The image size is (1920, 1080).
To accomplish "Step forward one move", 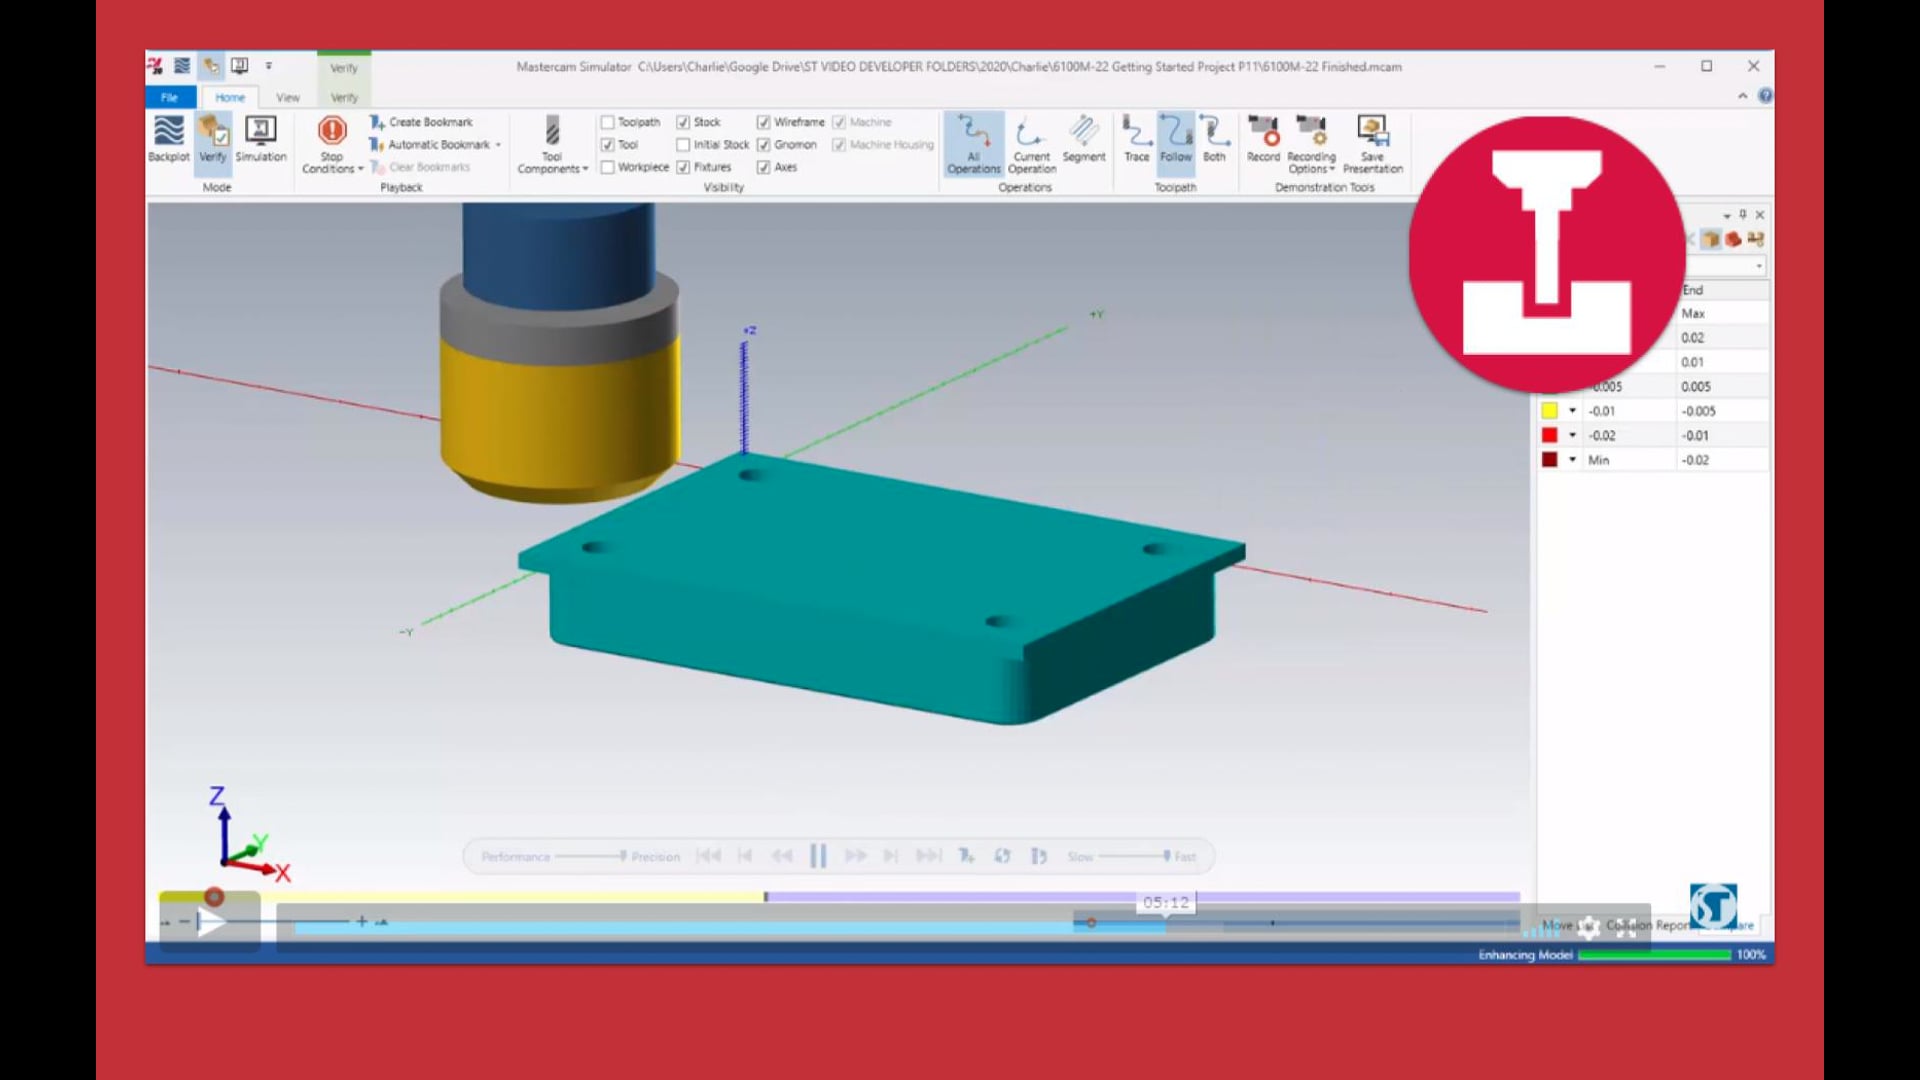I will point(891,856).
